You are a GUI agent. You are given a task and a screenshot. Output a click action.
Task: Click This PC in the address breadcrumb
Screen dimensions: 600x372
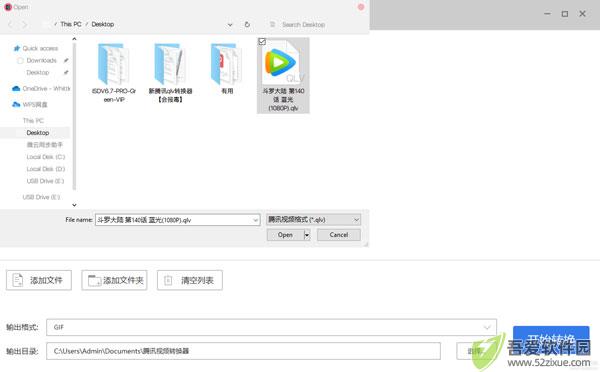pos(71,24)
